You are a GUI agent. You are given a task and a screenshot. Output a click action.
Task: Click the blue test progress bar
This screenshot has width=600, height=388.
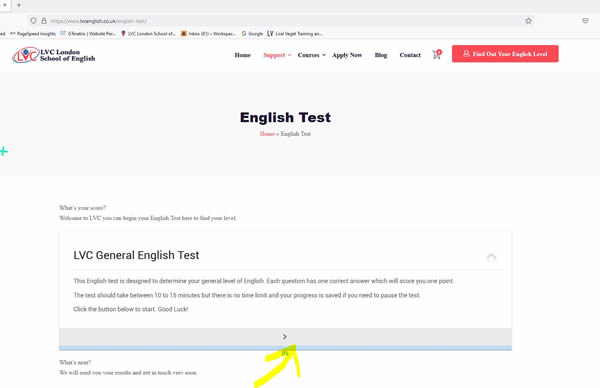tap(285, 348)
